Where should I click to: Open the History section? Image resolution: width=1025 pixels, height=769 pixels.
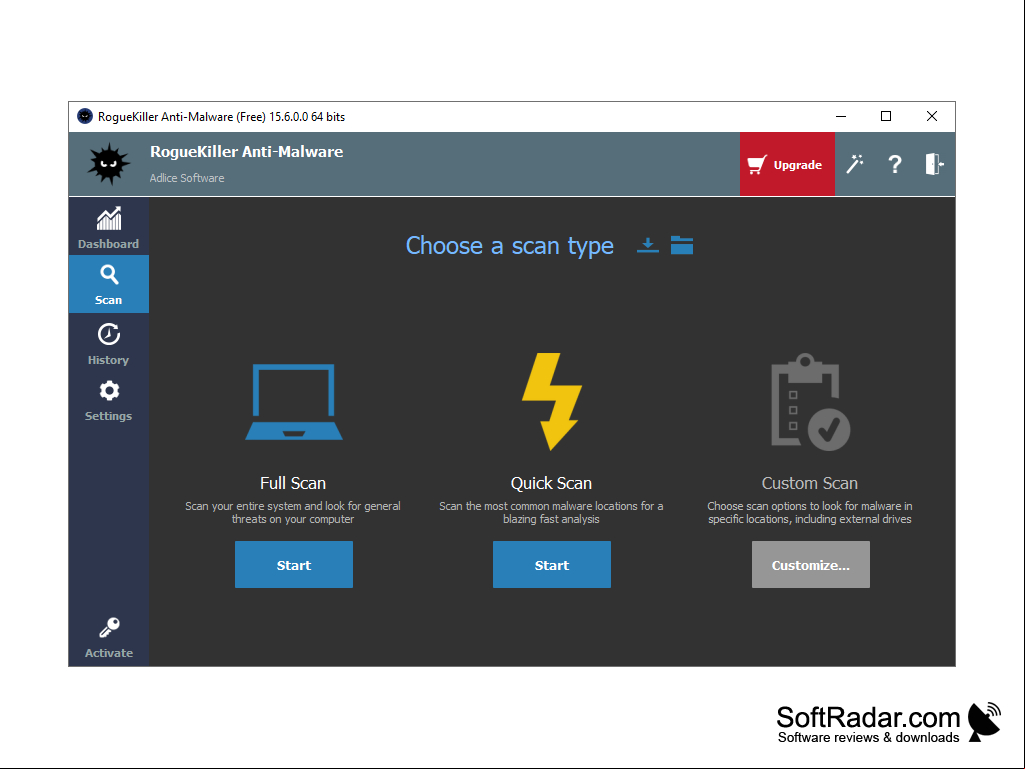click(x=109, y=343)
